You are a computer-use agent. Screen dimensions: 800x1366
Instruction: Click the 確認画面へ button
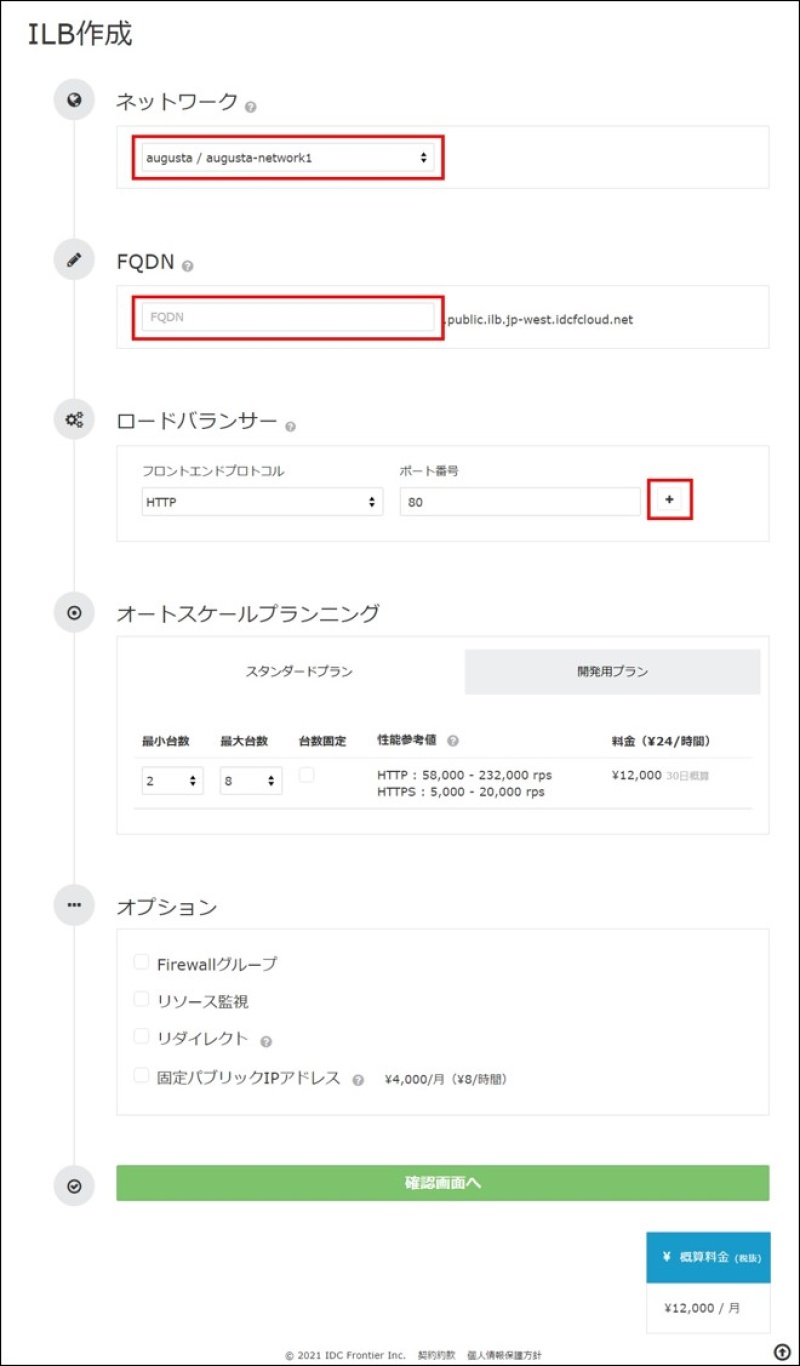[442, 1183]
